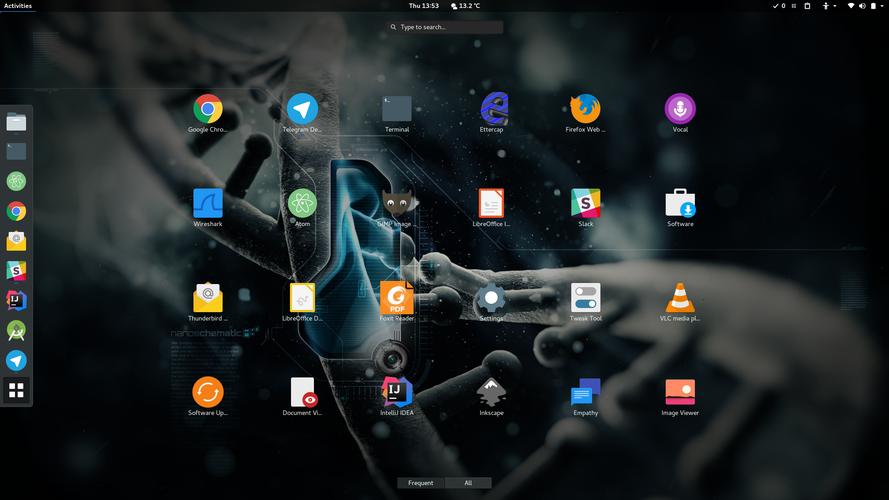889x500 pixels.
Task: Open the Image Viewer app
Action: click(680, 396)
